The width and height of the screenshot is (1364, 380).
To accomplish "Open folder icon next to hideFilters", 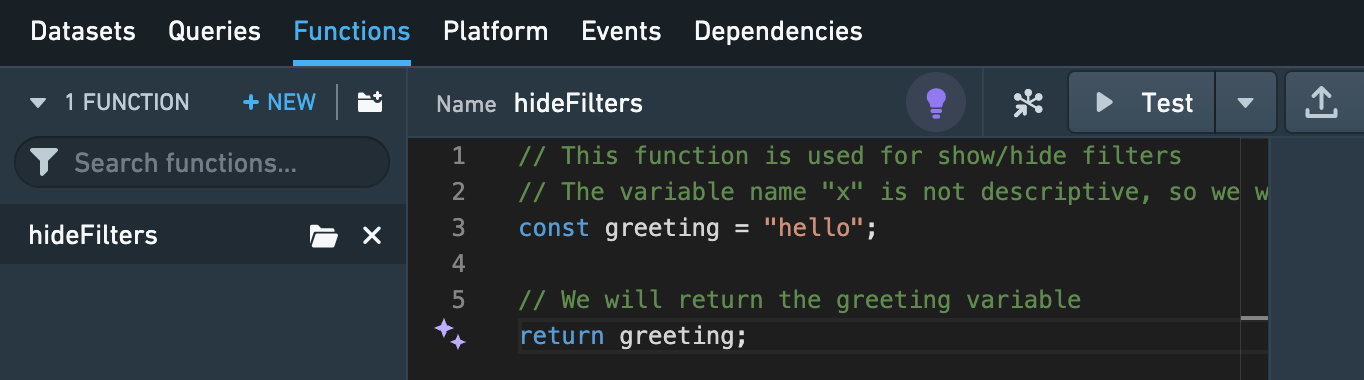I will (x=323, y=236).
